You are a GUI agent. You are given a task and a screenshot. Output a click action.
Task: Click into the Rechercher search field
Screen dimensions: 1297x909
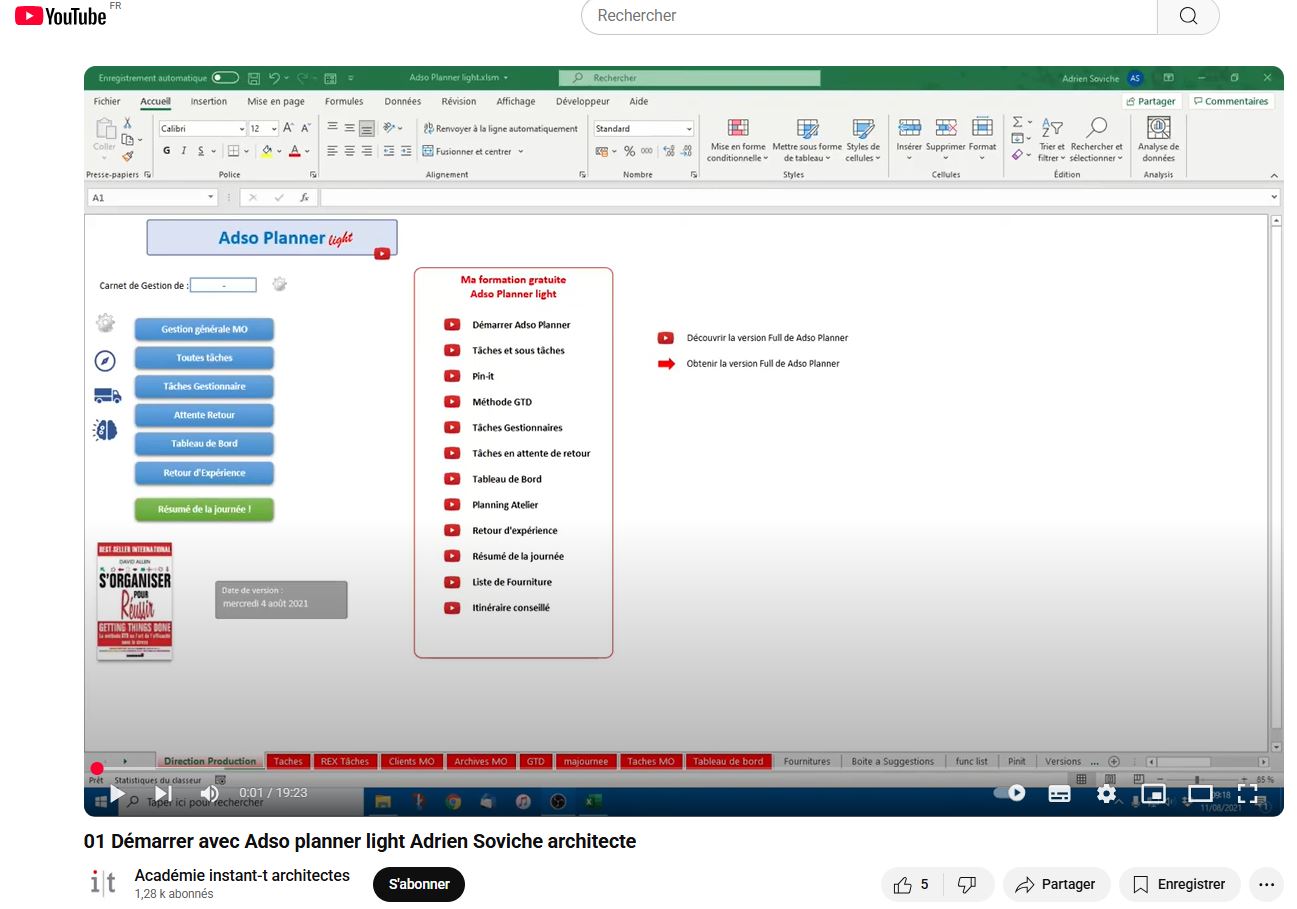point(868,16)
